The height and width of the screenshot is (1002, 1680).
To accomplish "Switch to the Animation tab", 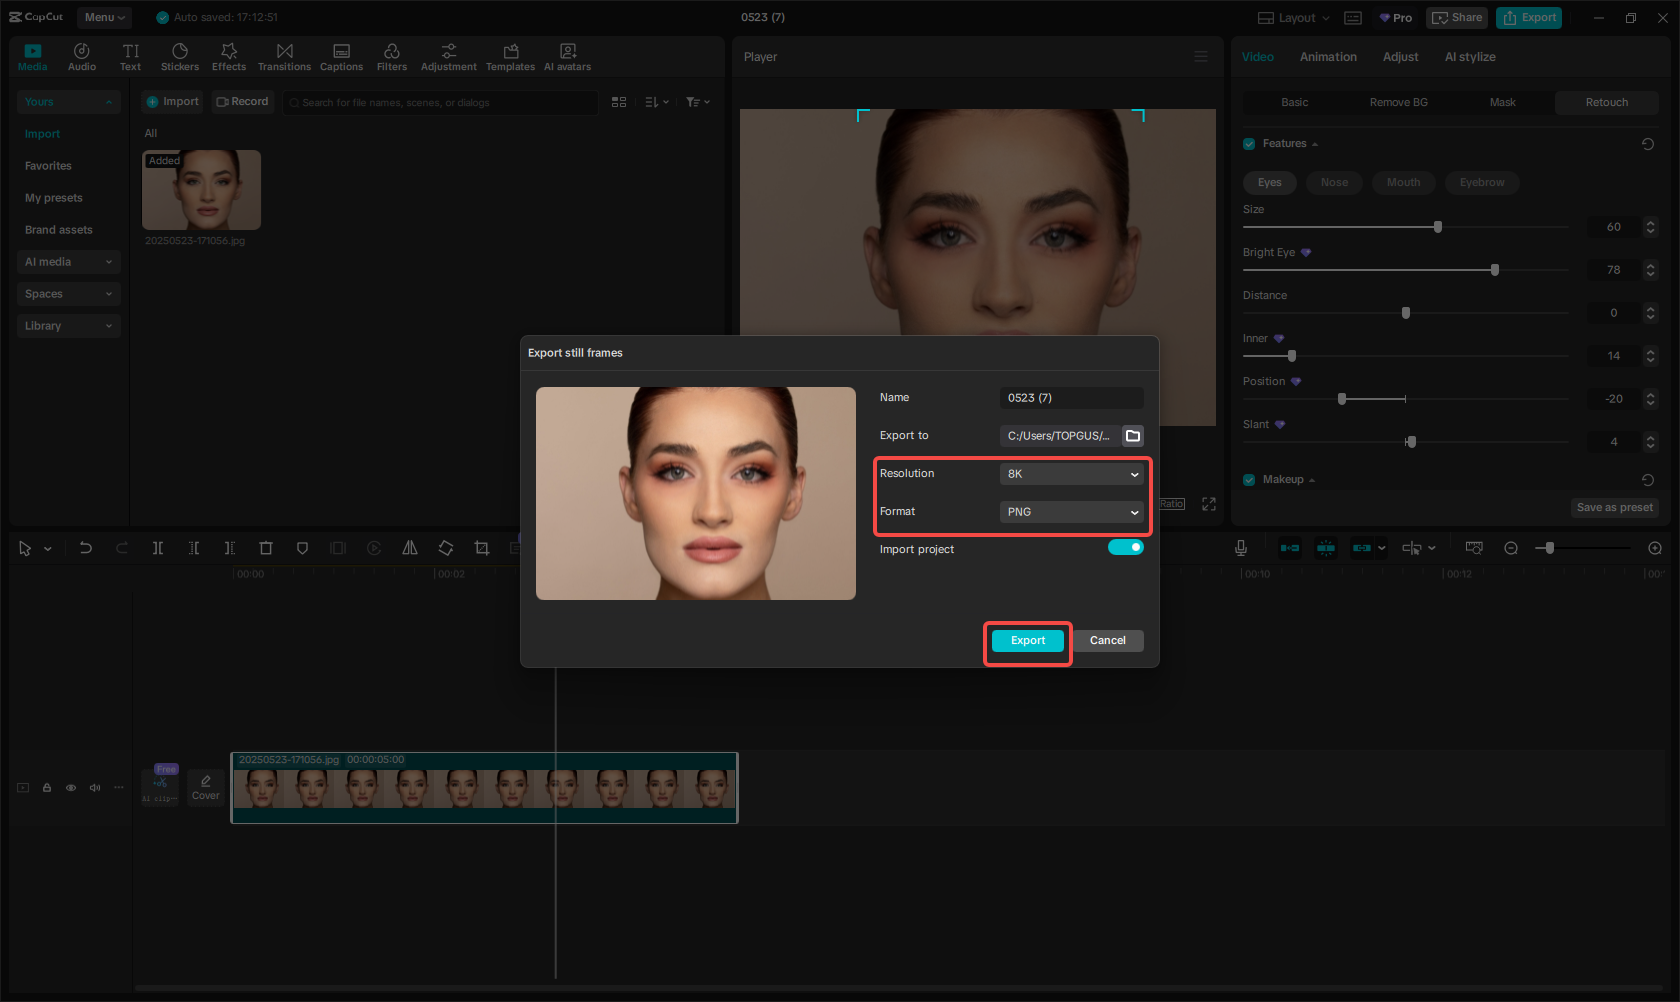I will [x=1328, y=57].
